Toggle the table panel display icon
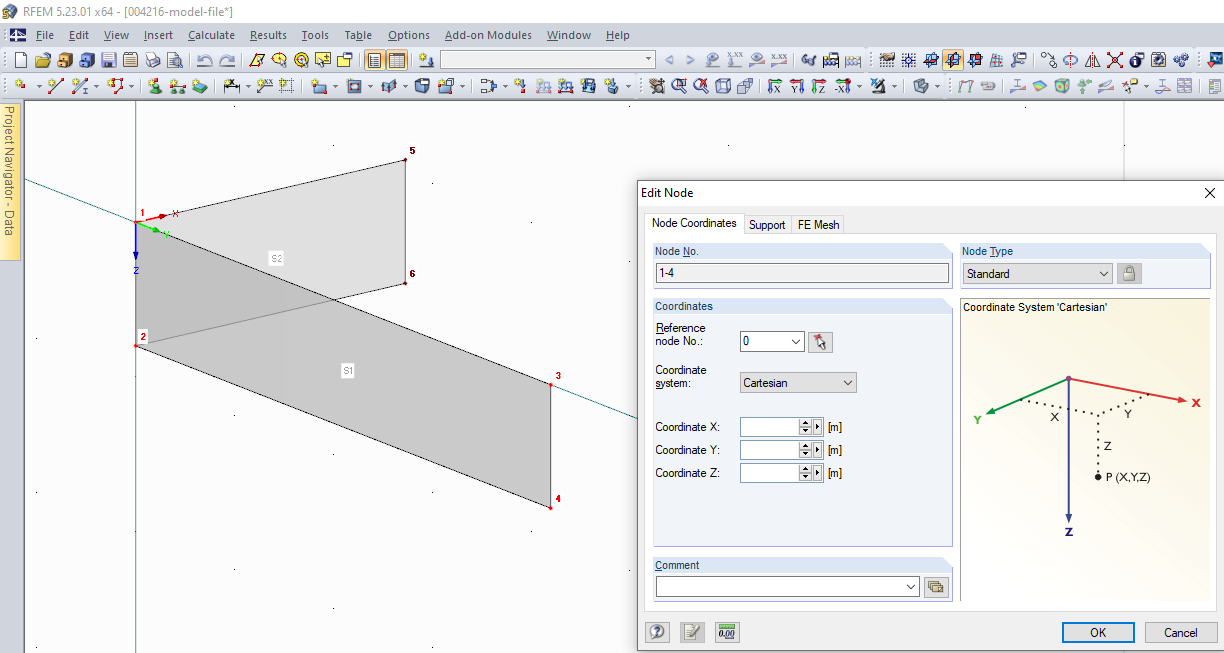This screenshot has height=653, width=1224. pos(397,60)
